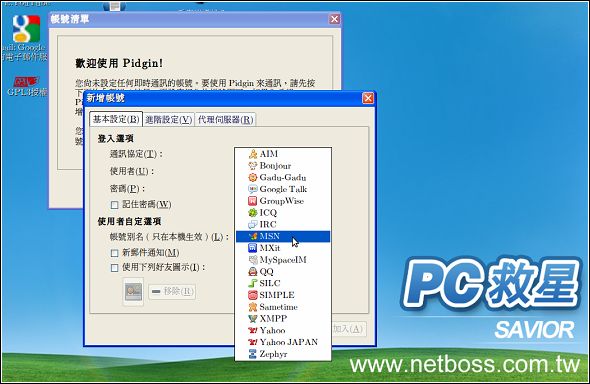The width and height of the screenshot is (590, 384).
Task: Click the buddy icon image thumbnail
Action: (x=133, y=291)
